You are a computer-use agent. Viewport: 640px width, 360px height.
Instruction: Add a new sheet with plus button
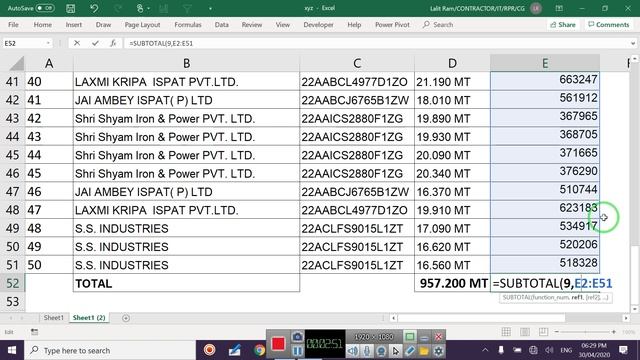[126, 318]
